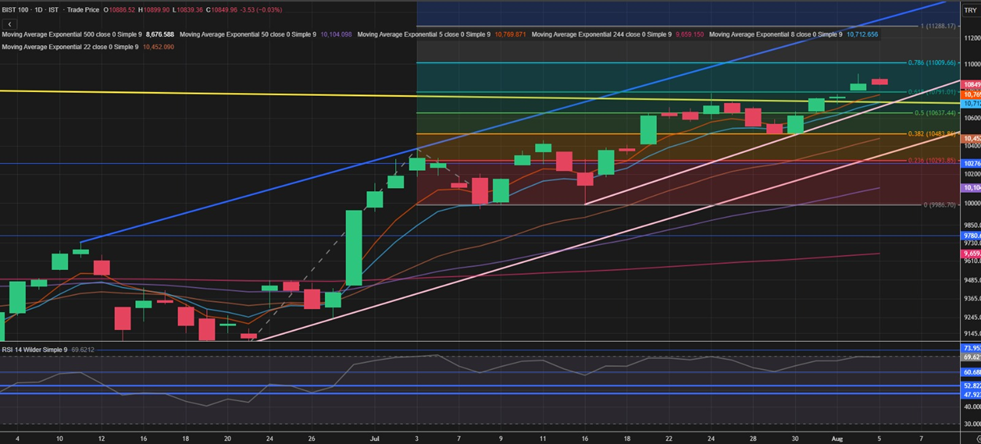This screenshot has height=444, width=981.
Task: Select the TRY currency button
Action: tap(970, 9)
